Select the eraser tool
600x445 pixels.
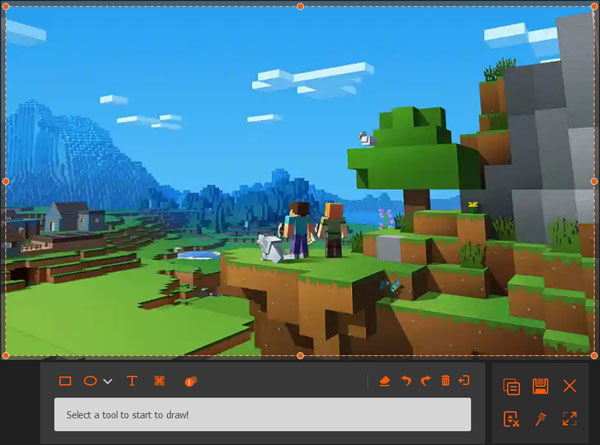pyautogui.click(x=385, y=381)
